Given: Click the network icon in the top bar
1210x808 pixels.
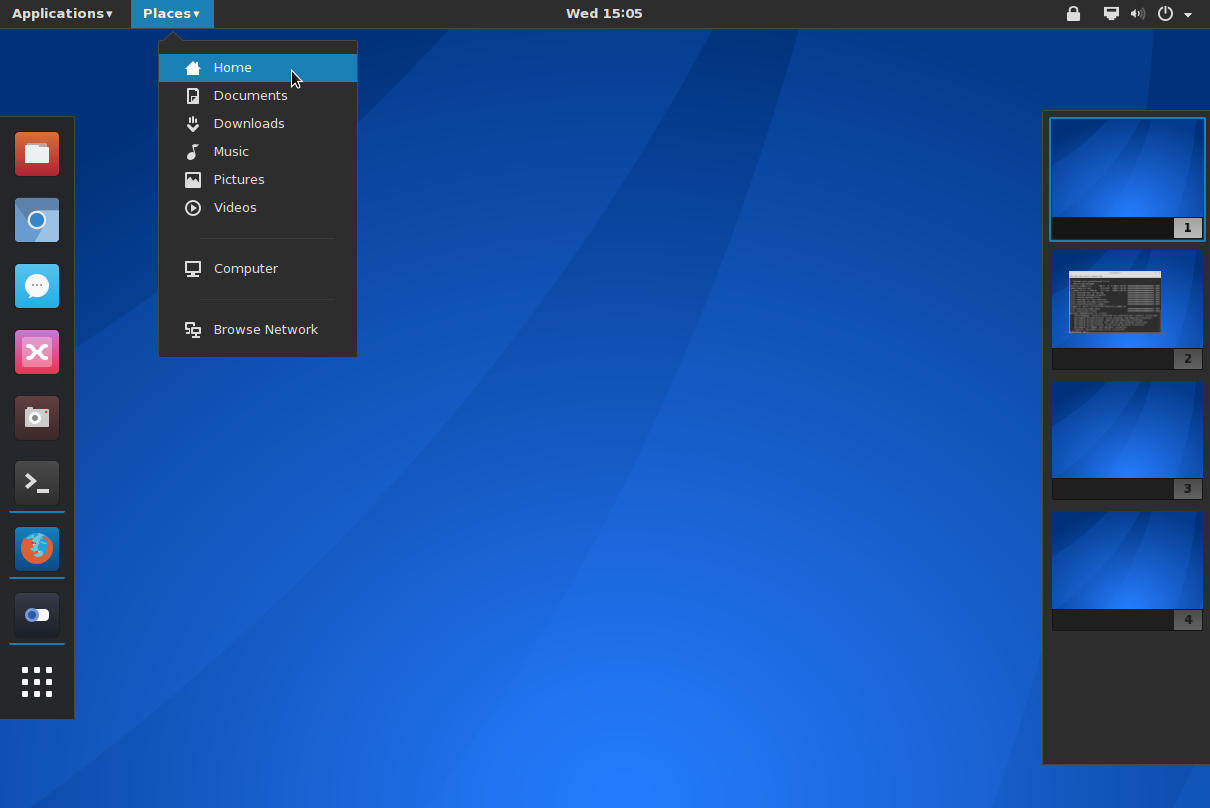Looking at the screenshot, I should click(x=1110, y=13).
